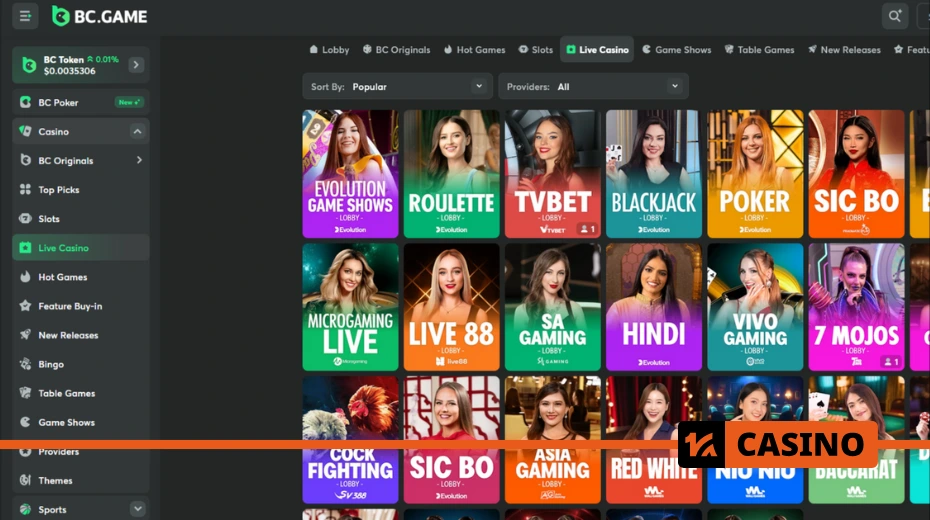The image size is (930, 520).
Task: Expand the BC Originals arrow in sidebar
Action: [139, 160]
